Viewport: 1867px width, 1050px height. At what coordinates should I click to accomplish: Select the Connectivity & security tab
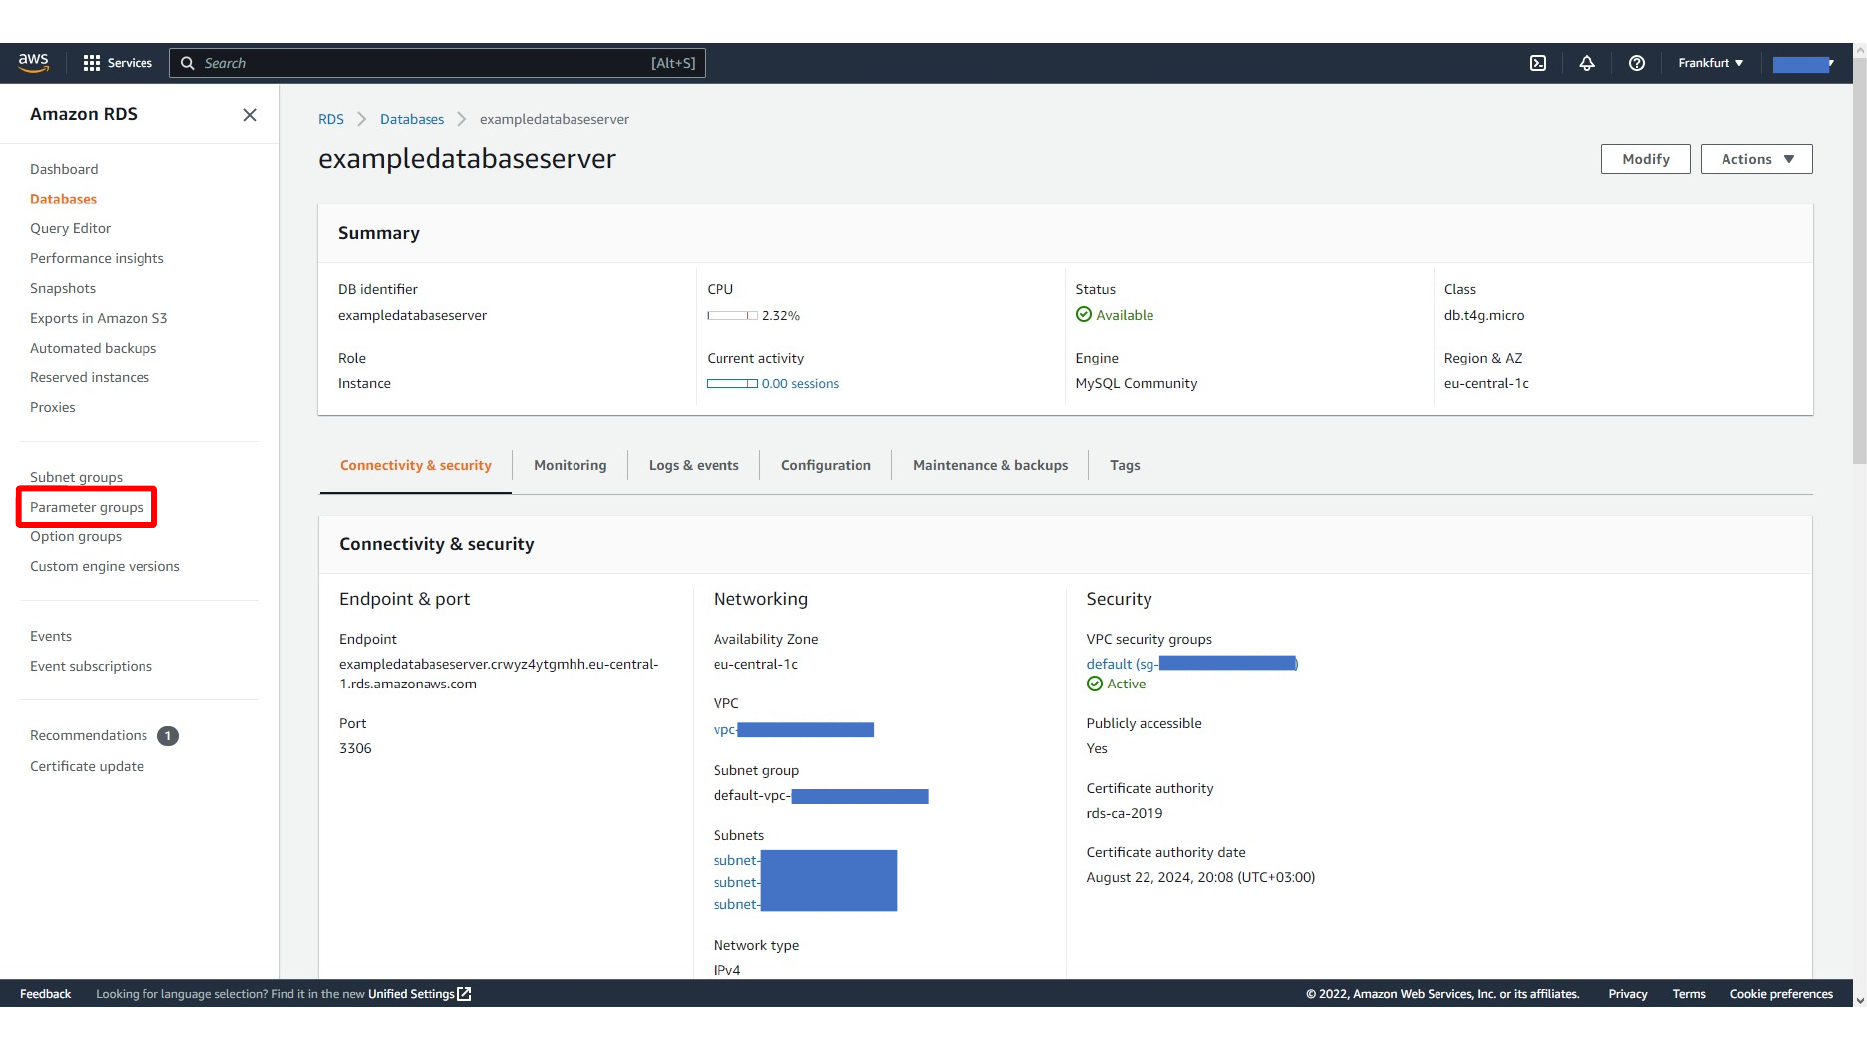pos(416,466)
